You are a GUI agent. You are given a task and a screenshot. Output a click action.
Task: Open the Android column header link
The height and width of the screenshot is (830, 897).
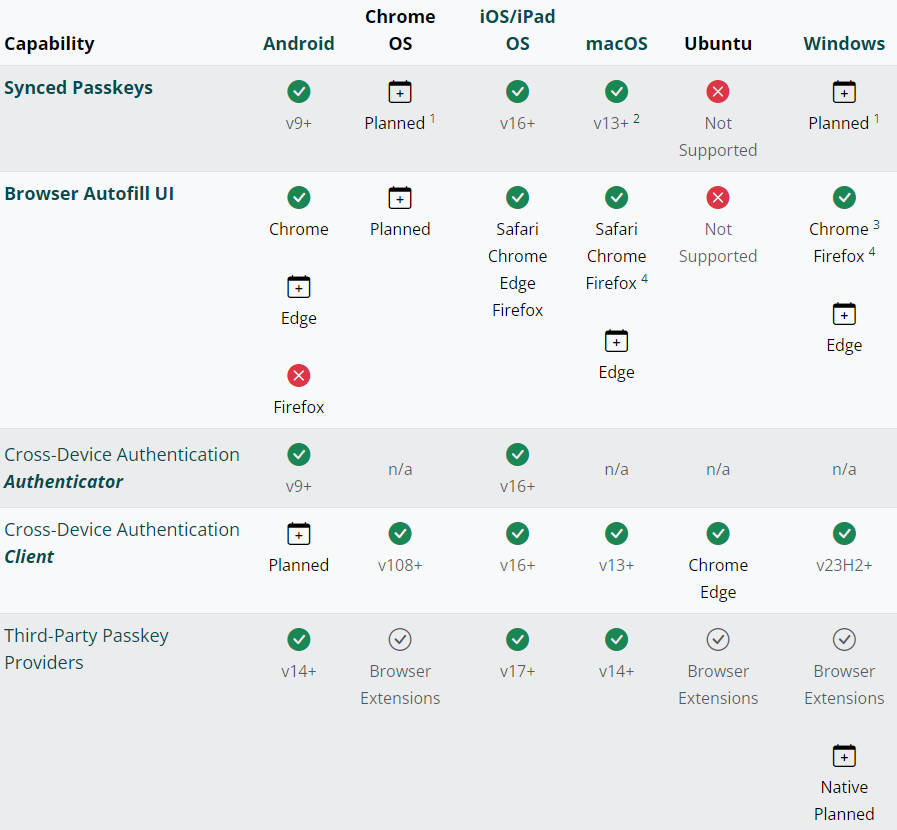pos(299,43)
